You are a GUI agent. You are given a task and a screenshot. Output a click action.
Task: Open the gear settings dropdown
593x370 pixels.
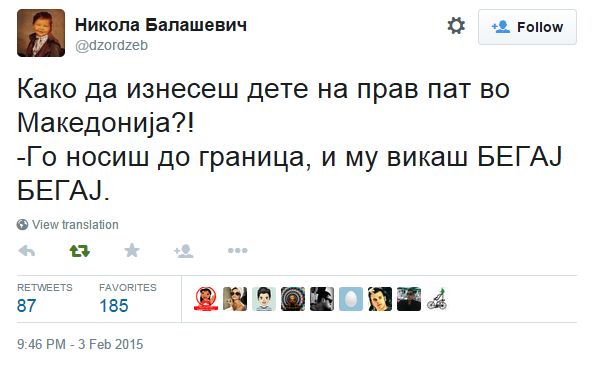[456, 26]
